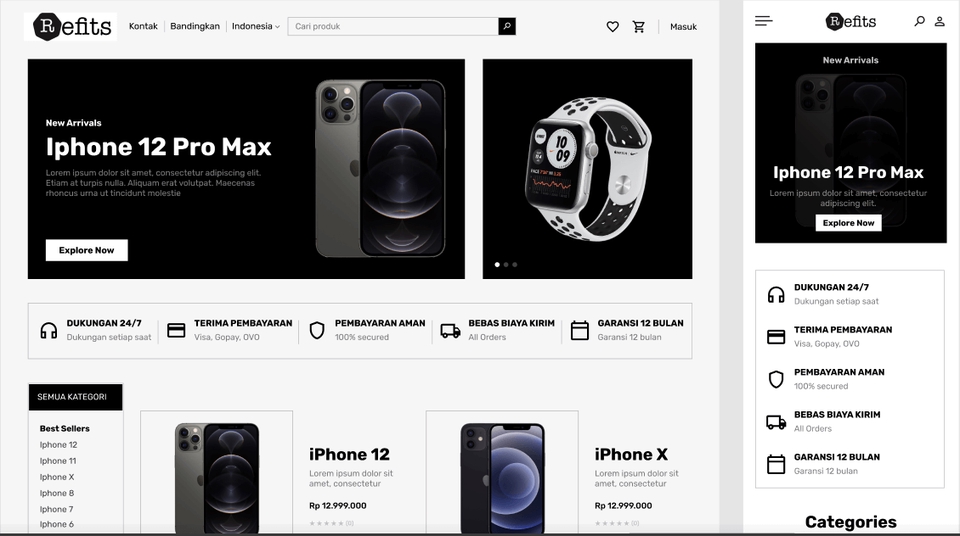Focus the Cari produk search field
The width and height of the screenshot is (960, 536).
[x=393, y=26]
